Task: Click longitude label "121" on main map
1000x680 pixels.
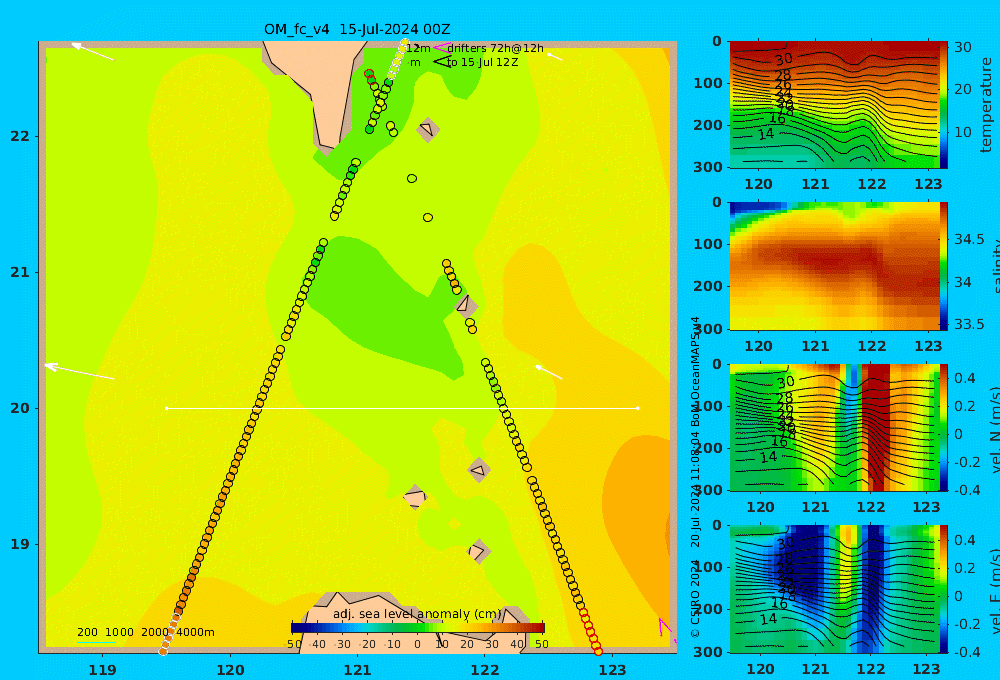Action: click(357, 670)
